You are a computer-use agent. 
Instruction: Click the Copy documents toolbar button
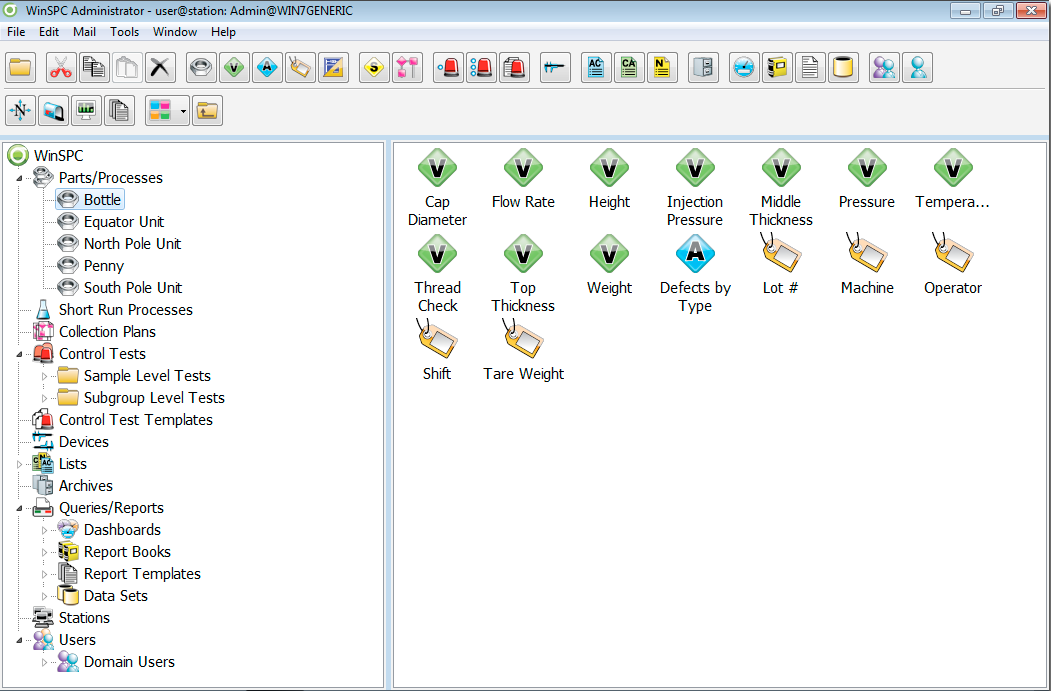coord(94,68)
